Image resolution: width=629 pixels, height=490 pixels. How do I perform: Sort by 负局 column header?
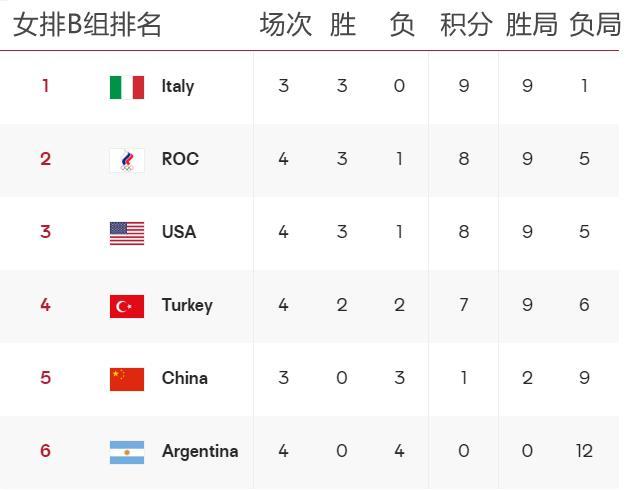(594, 25)
